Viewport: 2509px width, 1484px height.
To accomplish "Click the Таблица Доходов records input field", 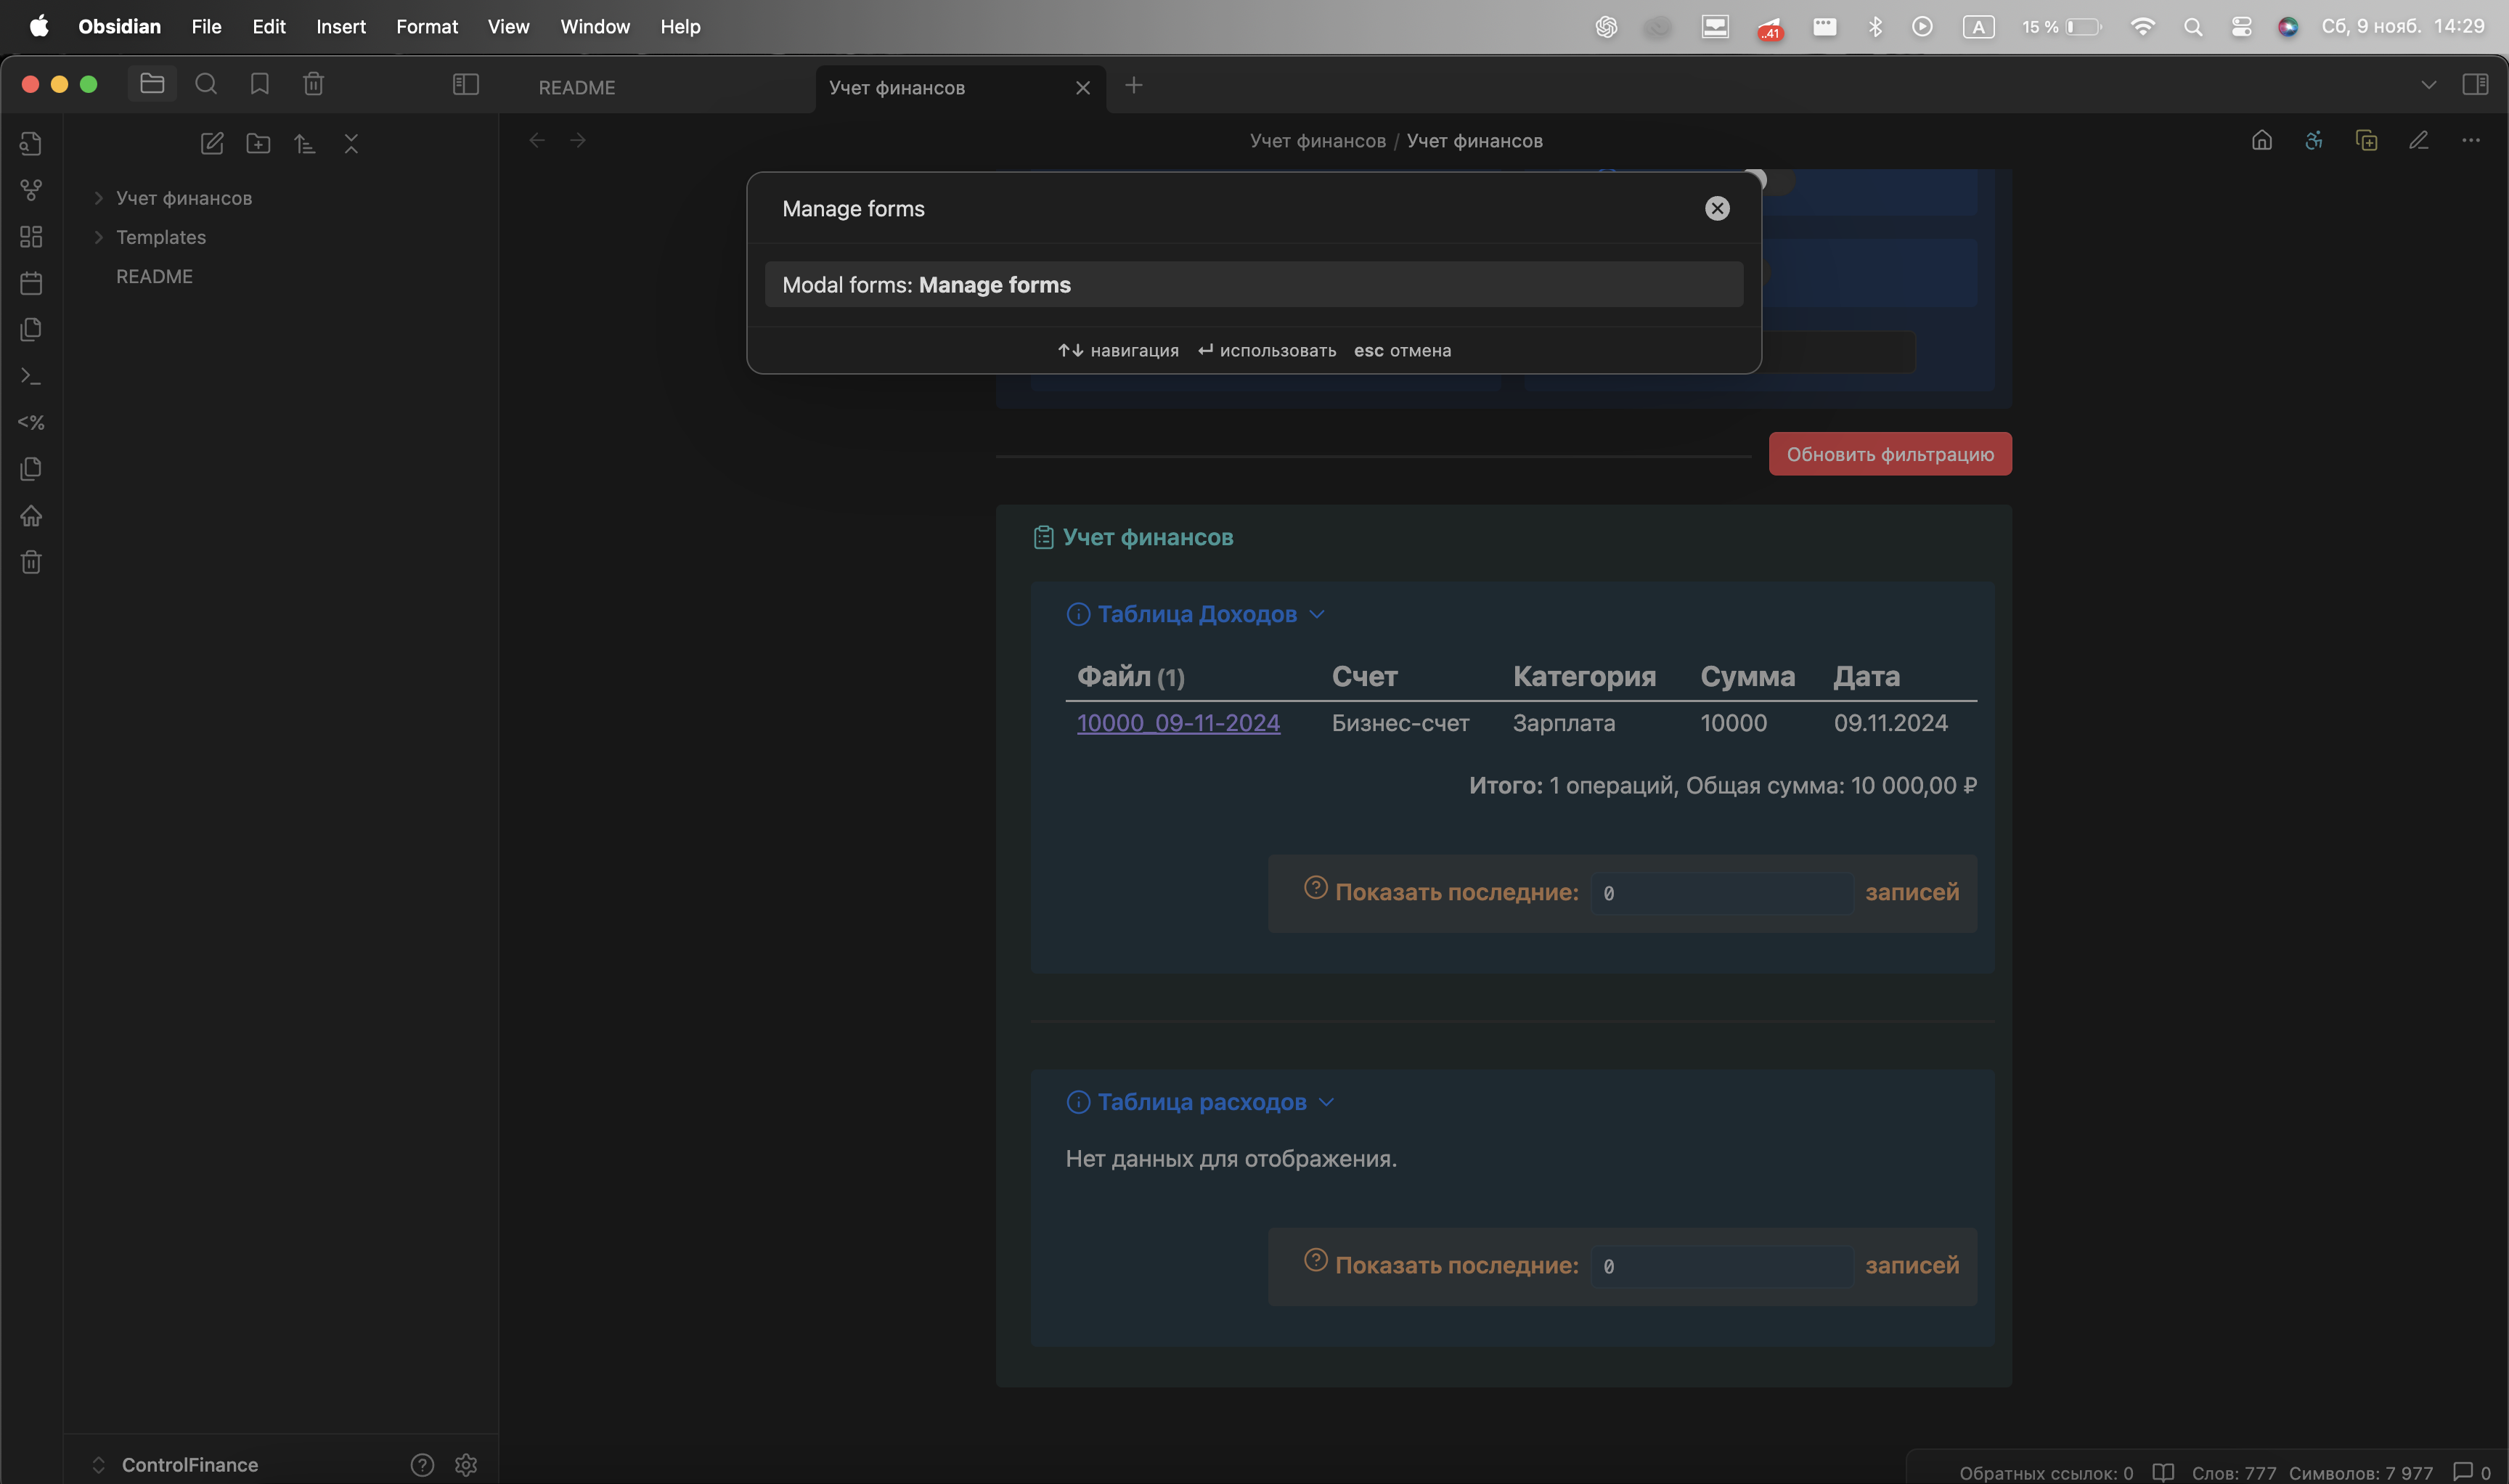I will click(x=1721, y=892).
